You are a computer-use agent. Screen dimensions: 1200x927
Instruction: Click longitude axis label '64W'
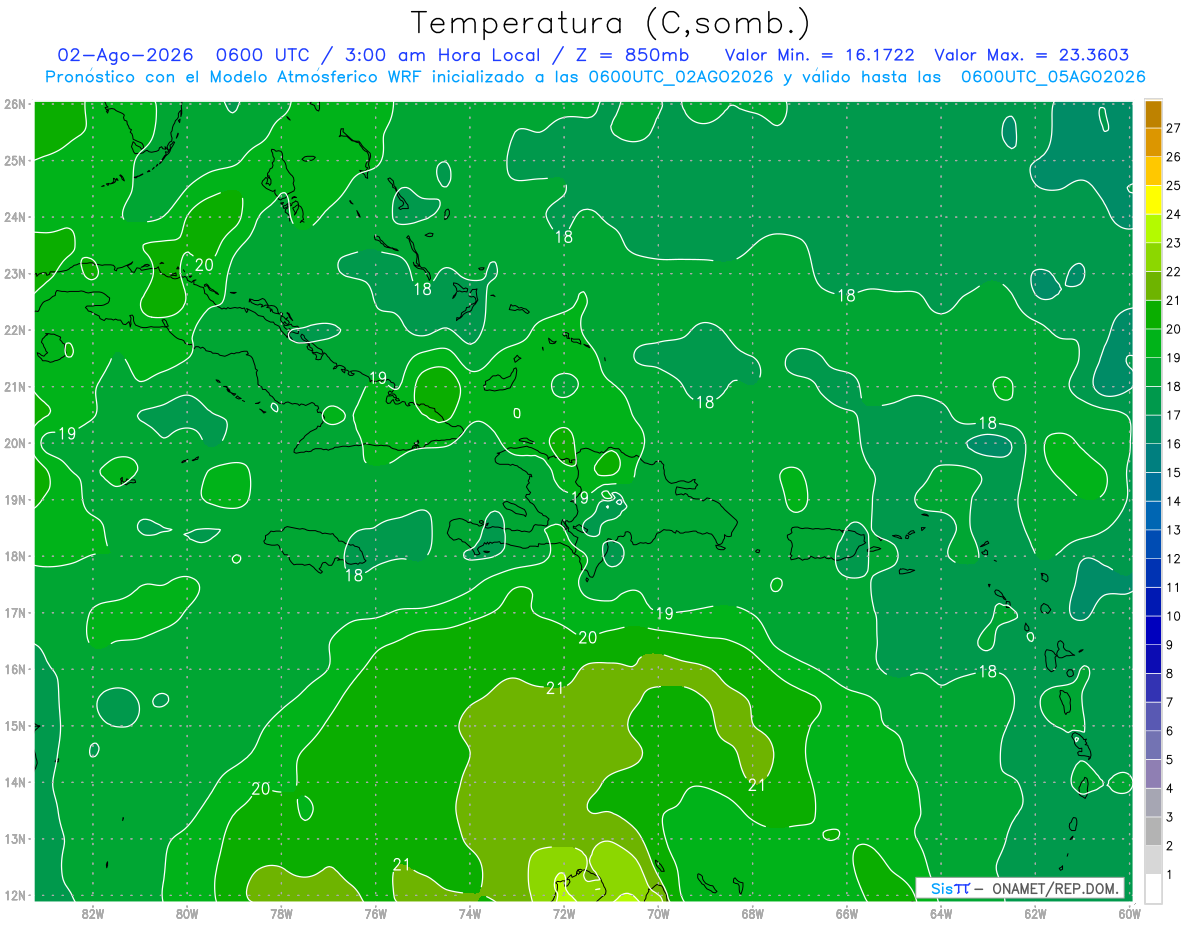(x=941, y=912)
